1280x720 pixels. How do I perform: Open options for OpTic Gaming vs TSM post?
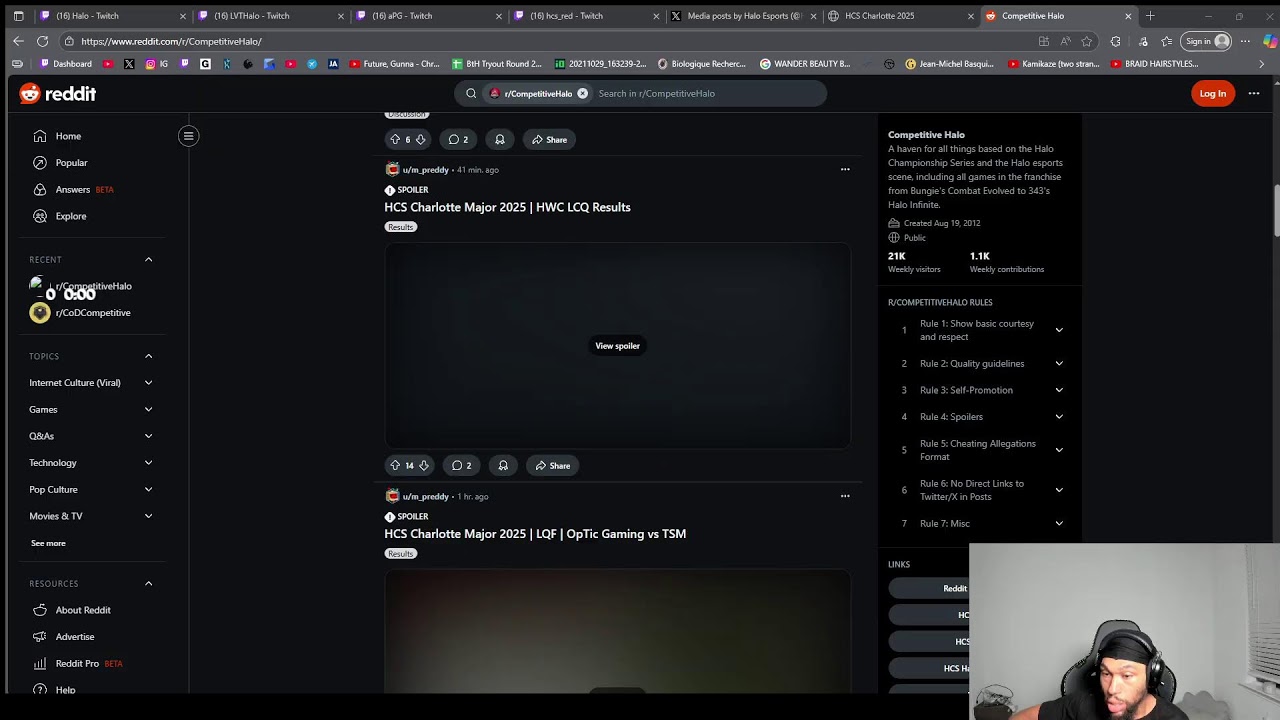(x=845, y=496)
